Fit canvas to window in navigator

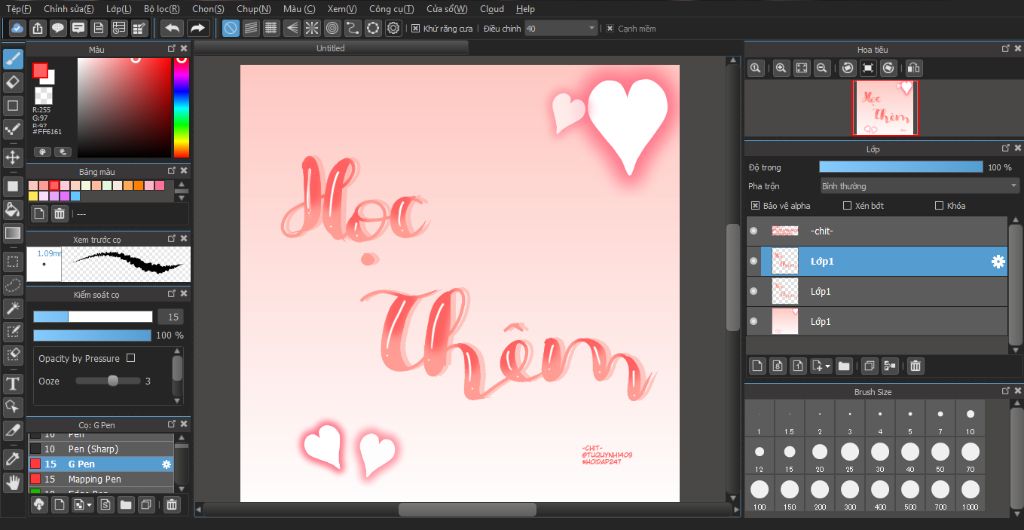point(801,68)
